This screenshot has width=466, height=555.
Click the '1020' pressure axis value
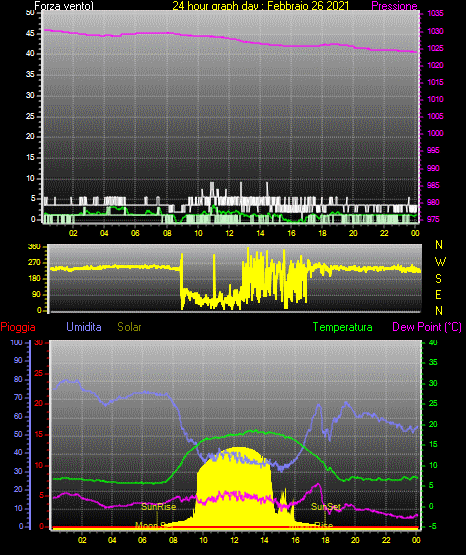tap(435, 65)
